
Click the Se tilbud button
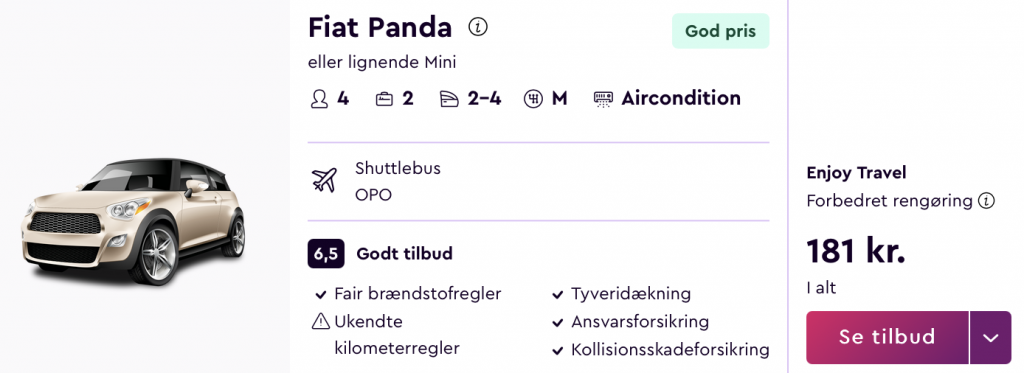(x=887, y=337)
